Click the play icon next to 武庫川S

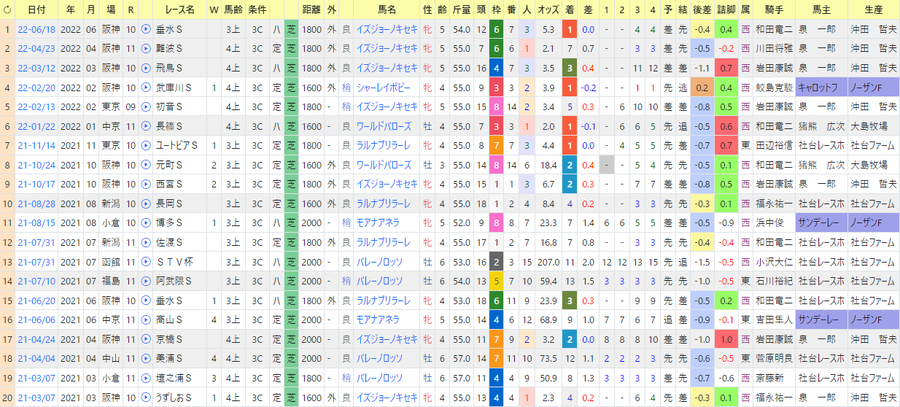click(145, 88)
